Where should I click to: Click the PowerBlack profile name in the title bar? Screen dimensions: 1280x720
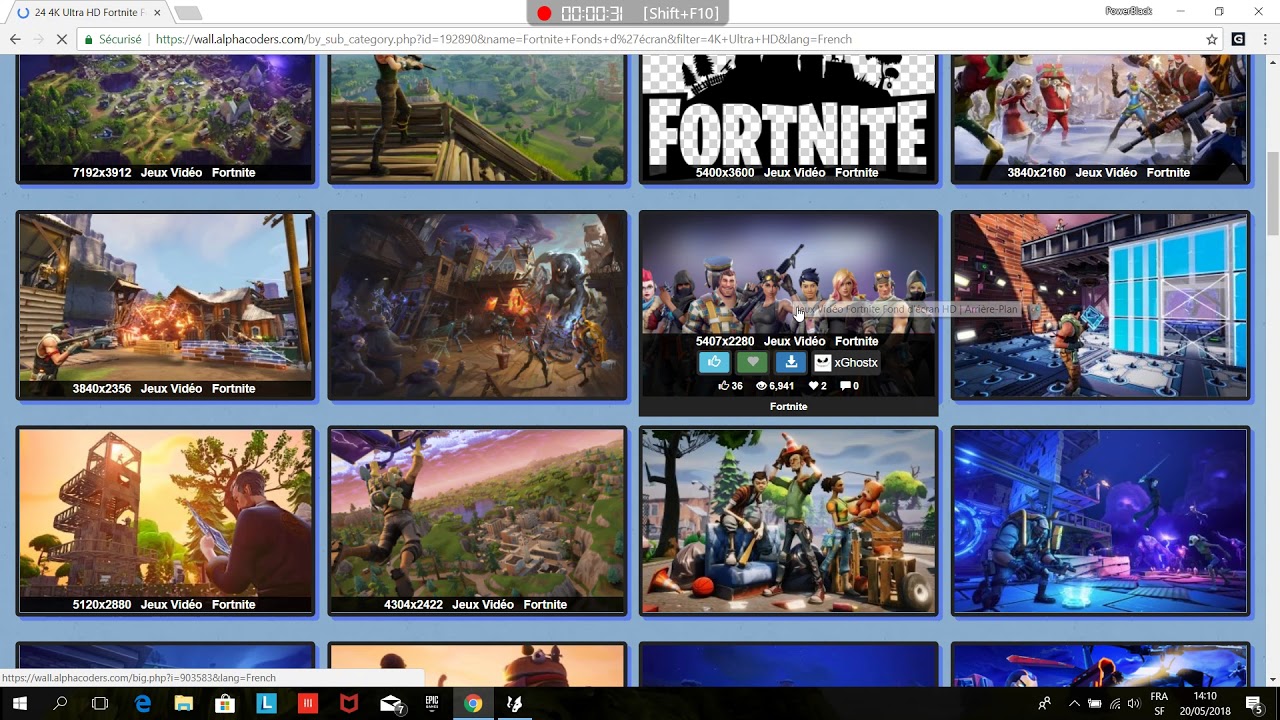1128,11
